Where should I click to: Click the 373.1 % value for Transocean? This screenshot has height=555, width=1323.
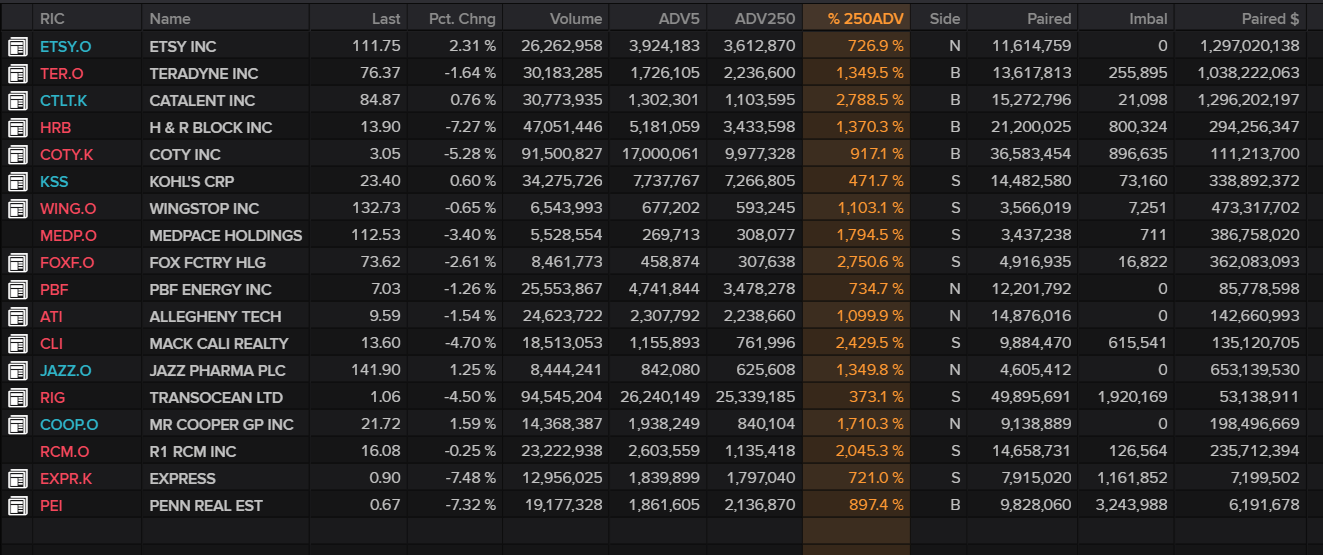tap(877, 397)
